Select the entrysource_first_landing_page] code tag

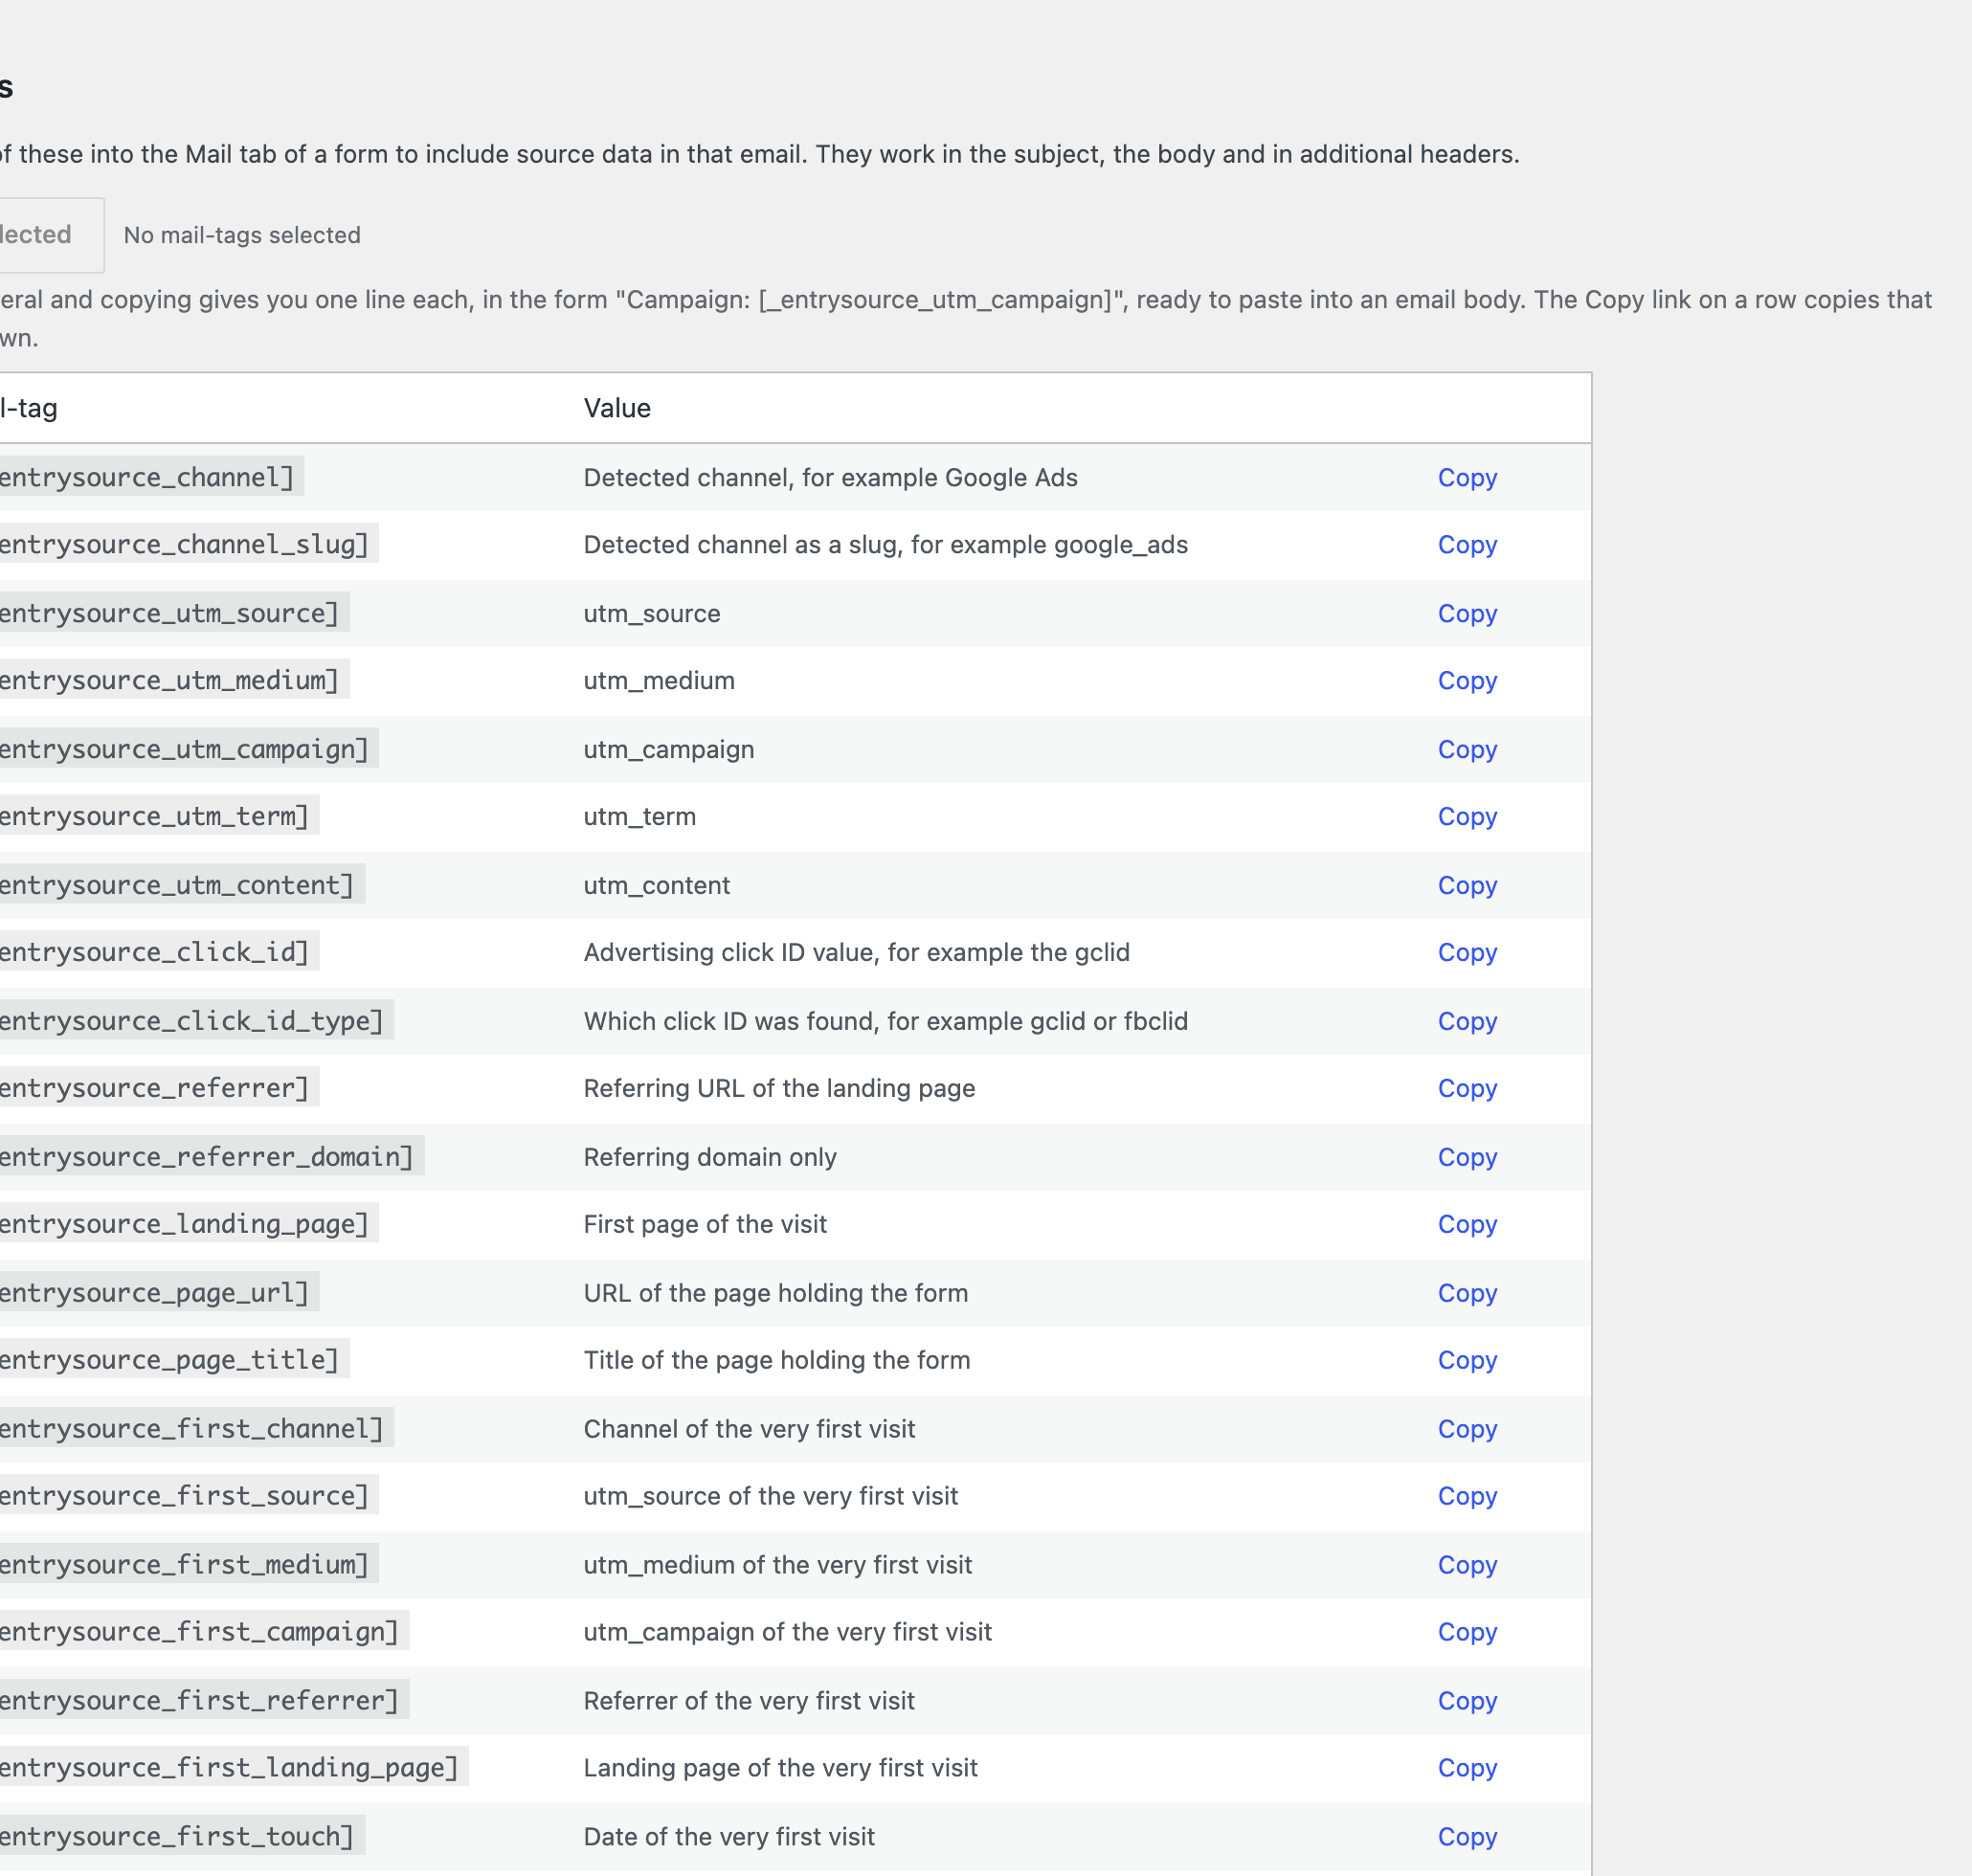(x=232, y=1768)
